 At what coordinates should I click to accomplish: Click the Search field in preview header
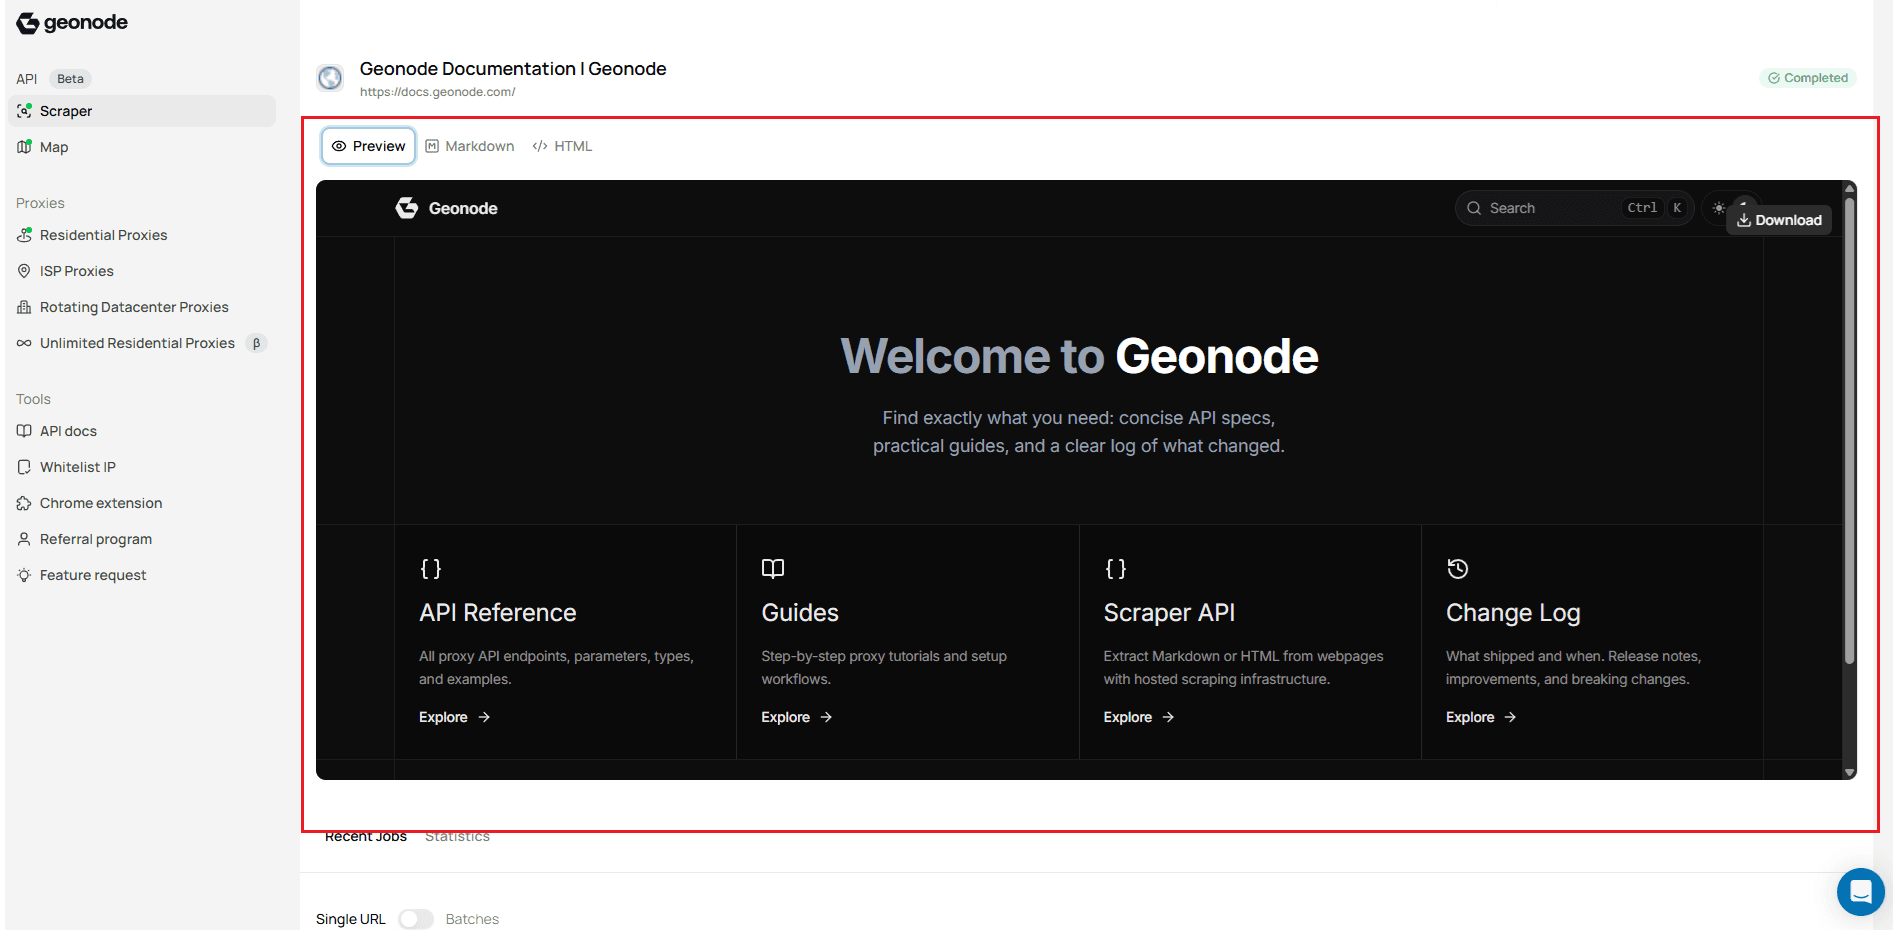[1574, 208]
